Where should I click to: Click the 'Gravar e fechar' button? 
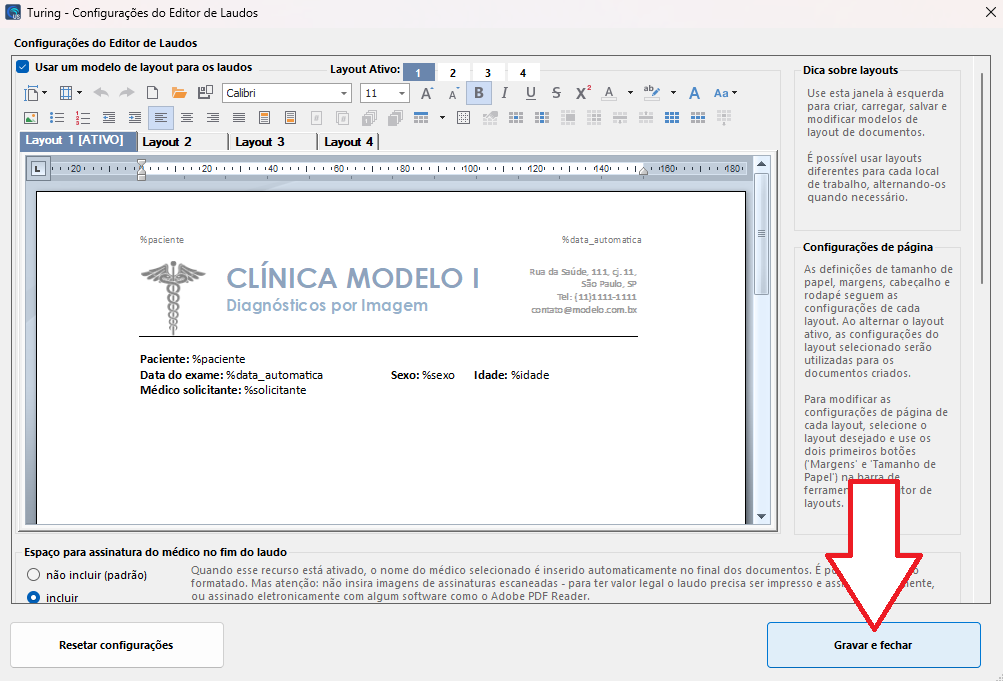pyautogui.click(x=873, y=645)
